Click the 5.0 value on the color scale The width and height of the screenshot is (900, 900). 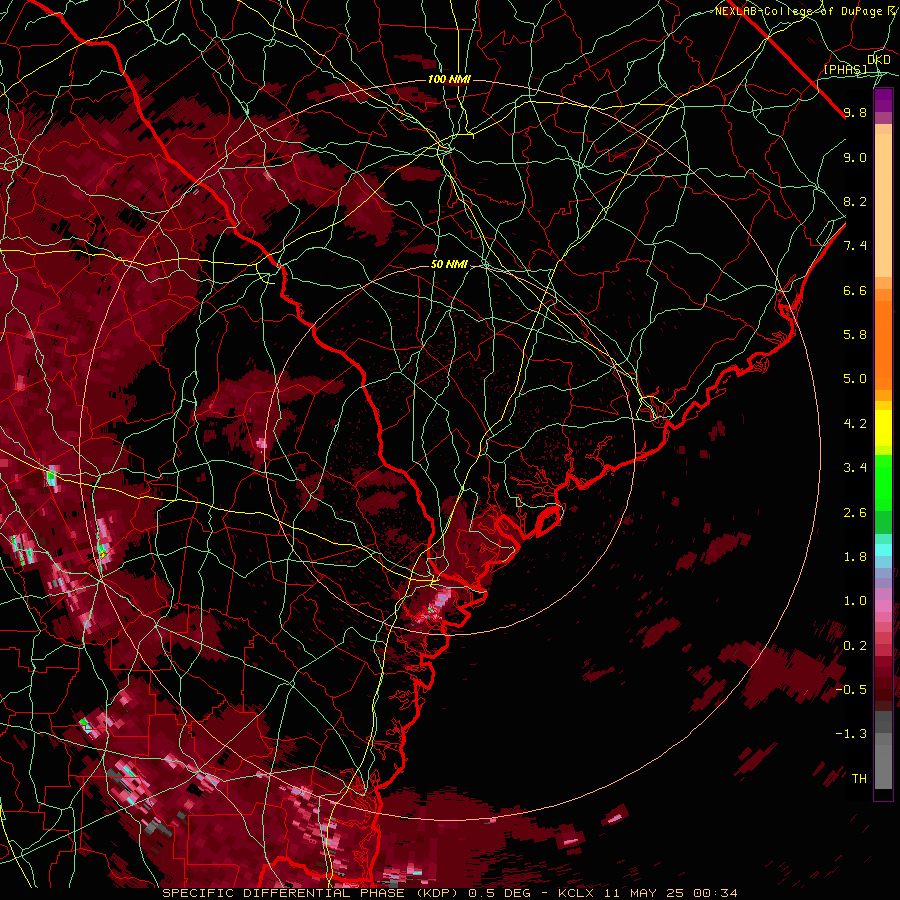click(855, 379)
